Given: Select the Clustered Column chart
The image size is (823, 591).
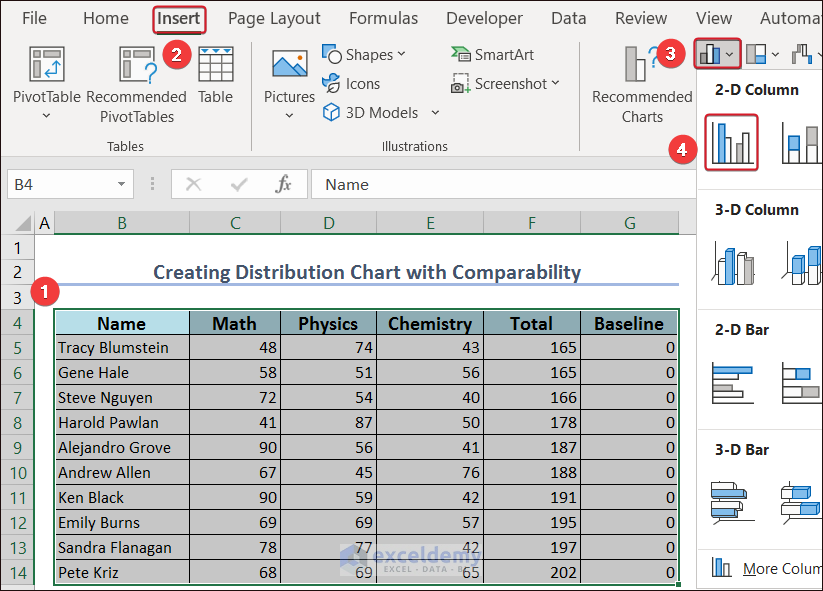Looking at the screenshot, I should point(731,142).
